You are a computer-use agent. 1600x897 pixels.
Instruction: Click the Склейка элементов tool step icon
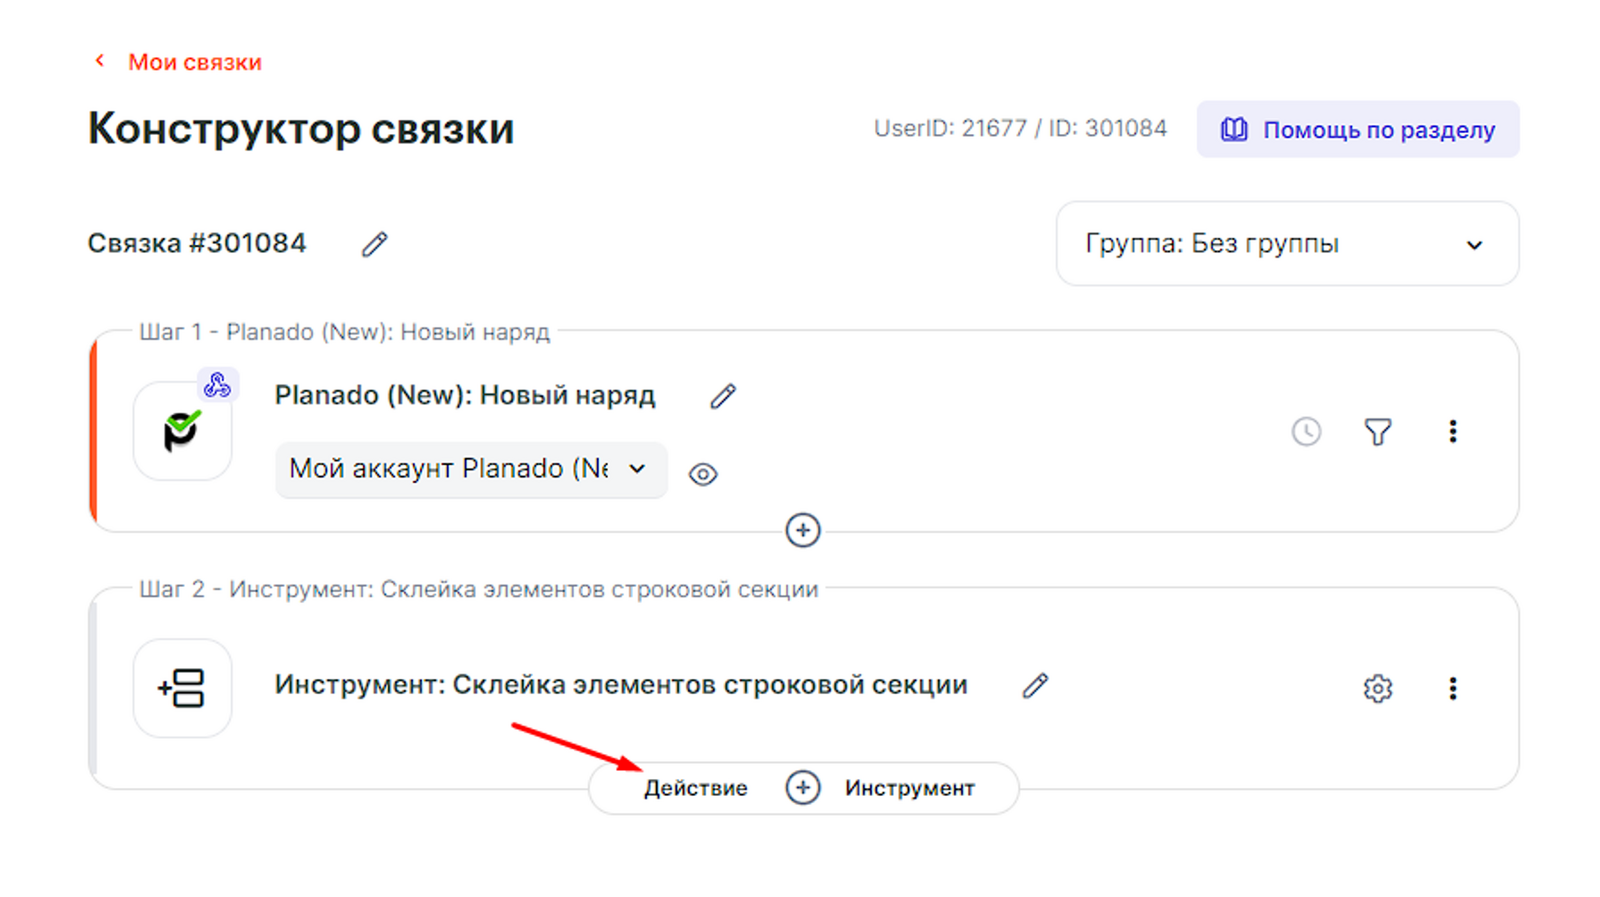tap(182, 688)
